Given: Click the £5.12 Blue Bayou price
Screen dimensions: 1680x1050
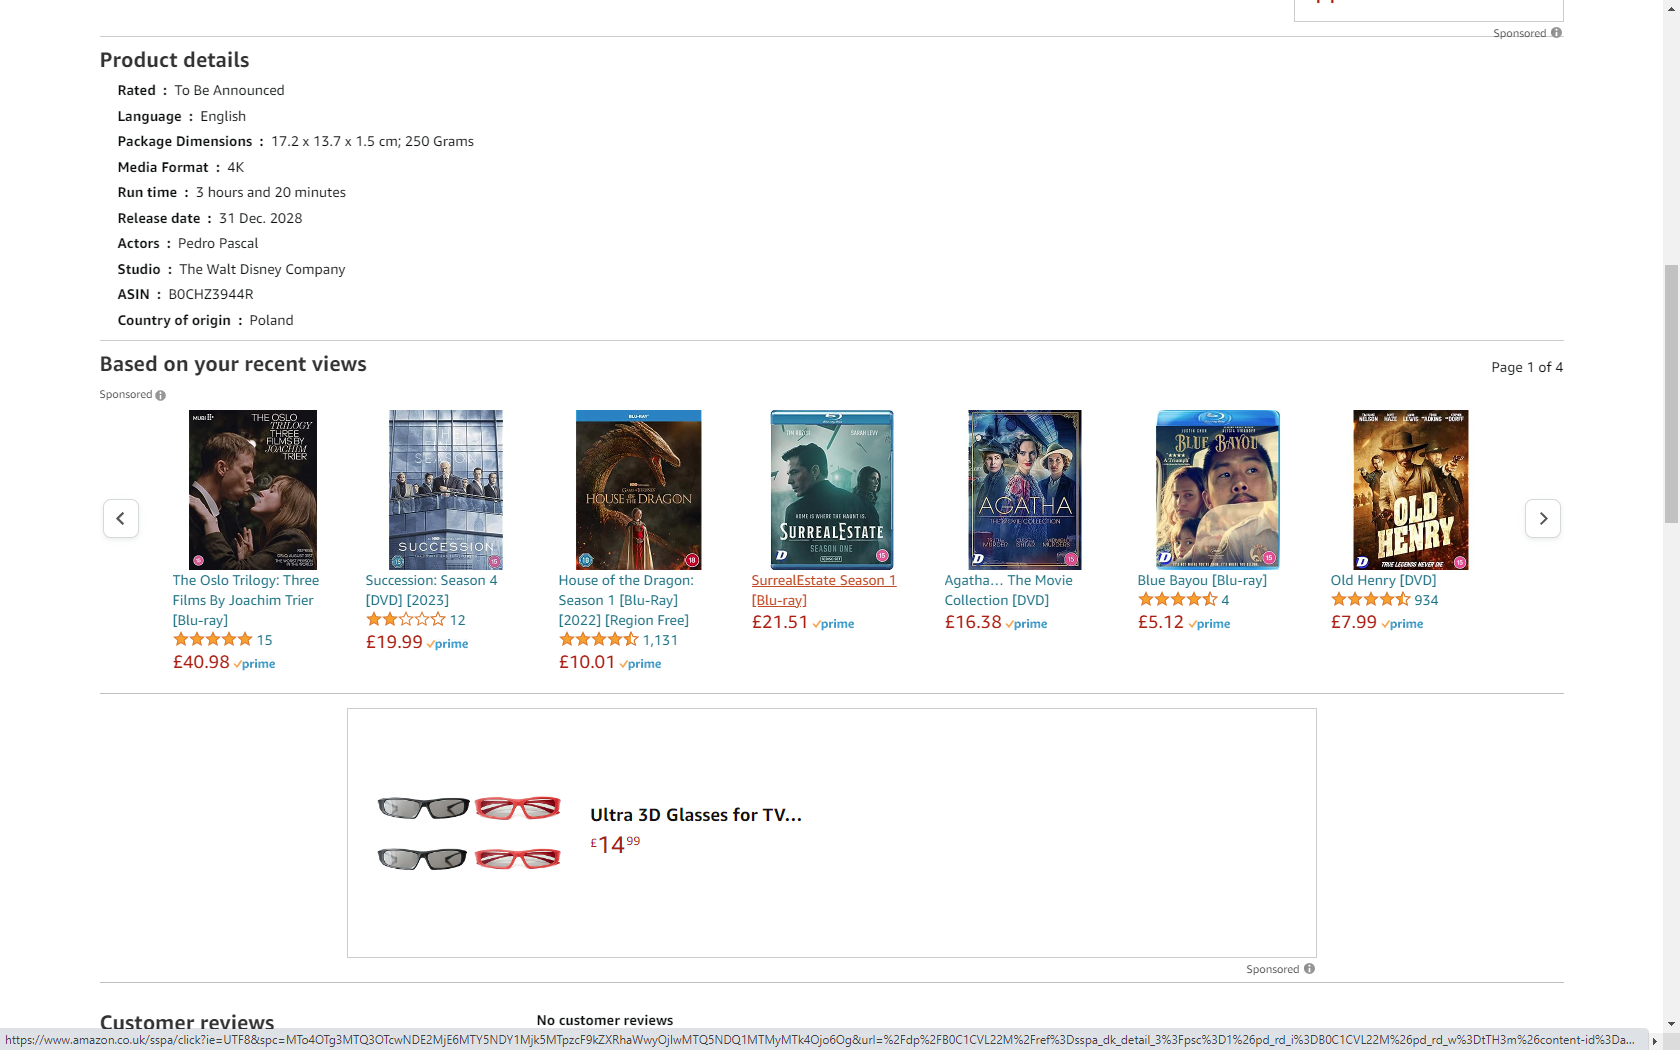Looking at the screenshot, I should [x=1161, y=622].
